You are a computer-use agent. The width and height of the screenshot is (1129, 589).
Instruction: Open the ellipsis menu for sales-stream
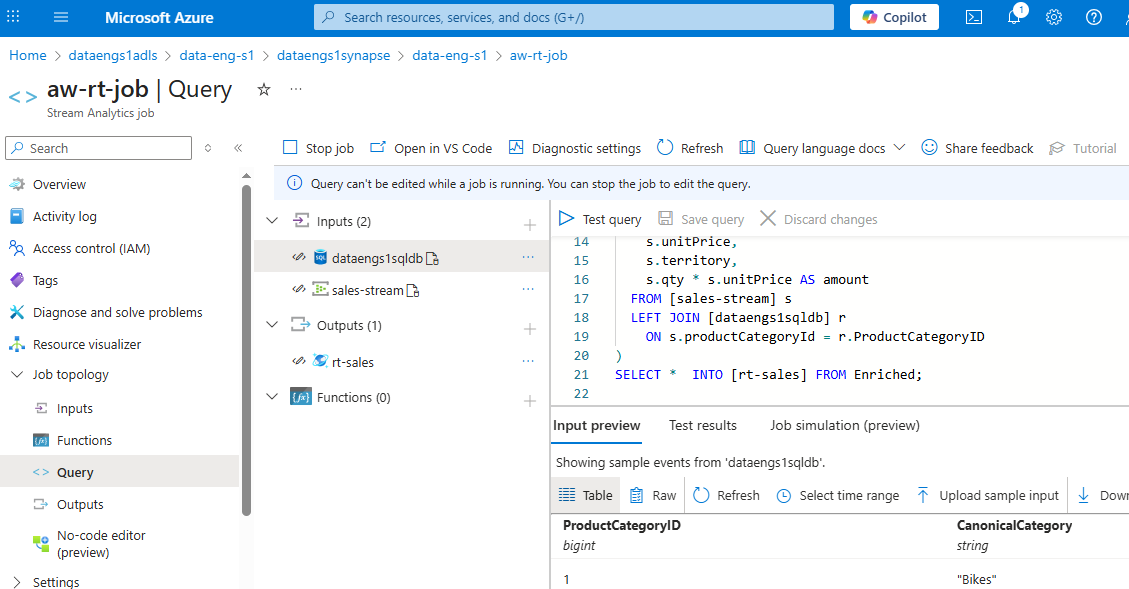[528, 289]
